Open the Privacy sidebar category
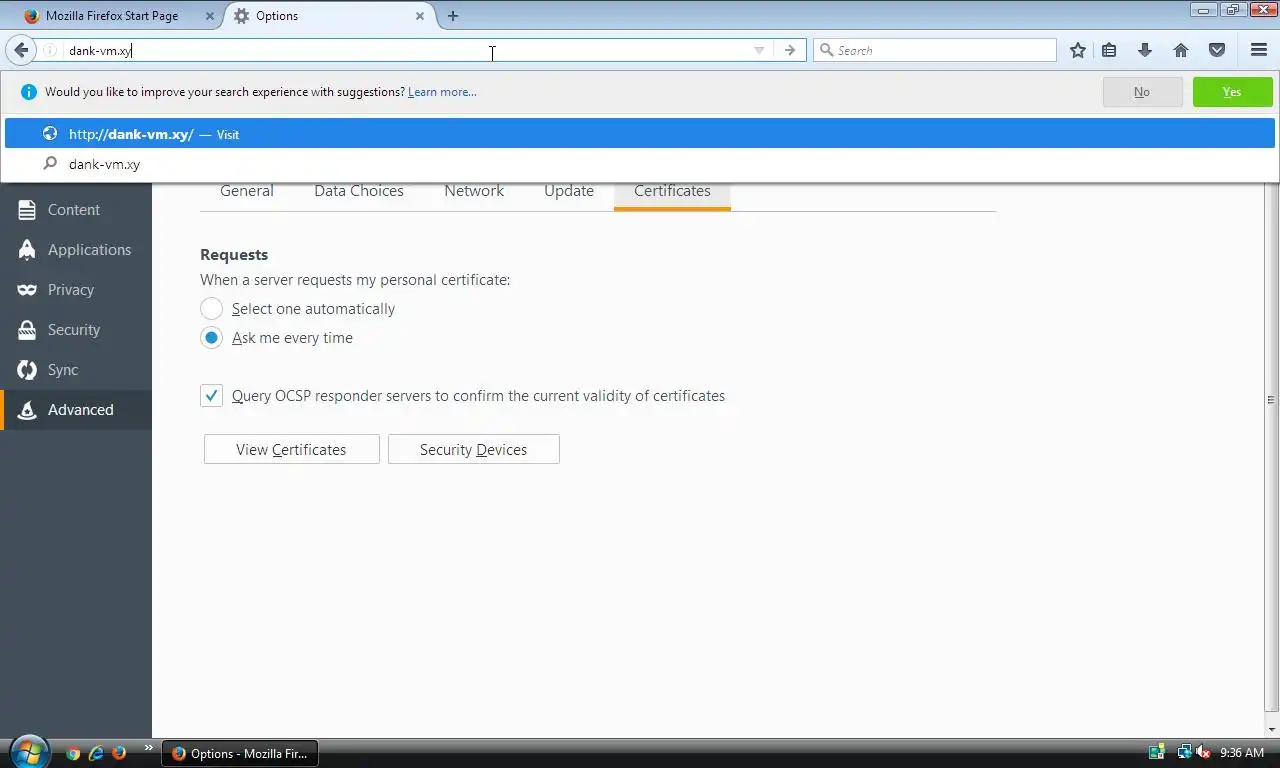This screenshot has width=1280, height=768. pyautogui.click(x=76, y=290)
